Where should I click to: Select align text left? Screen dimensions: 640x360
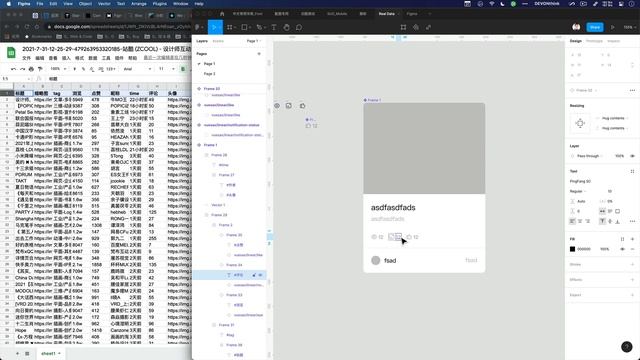(x=572, y=221)
